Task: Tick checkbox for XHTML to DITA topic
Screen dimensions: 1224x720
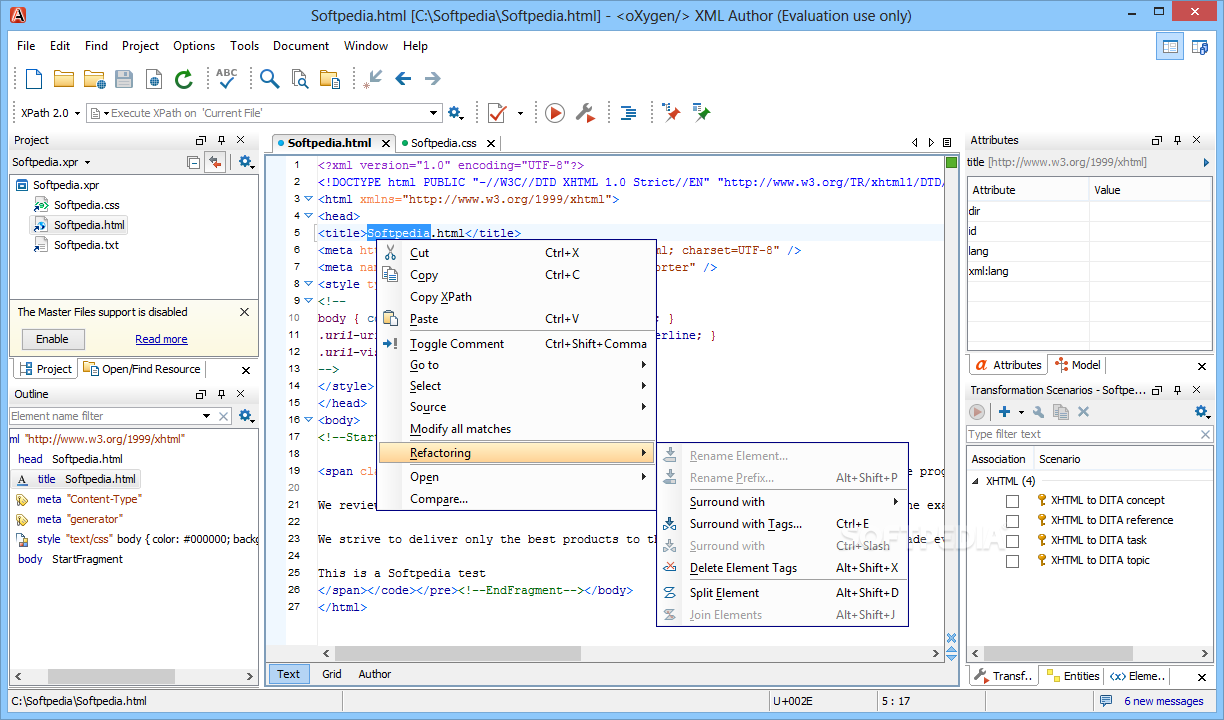Action: (1012, 561)
